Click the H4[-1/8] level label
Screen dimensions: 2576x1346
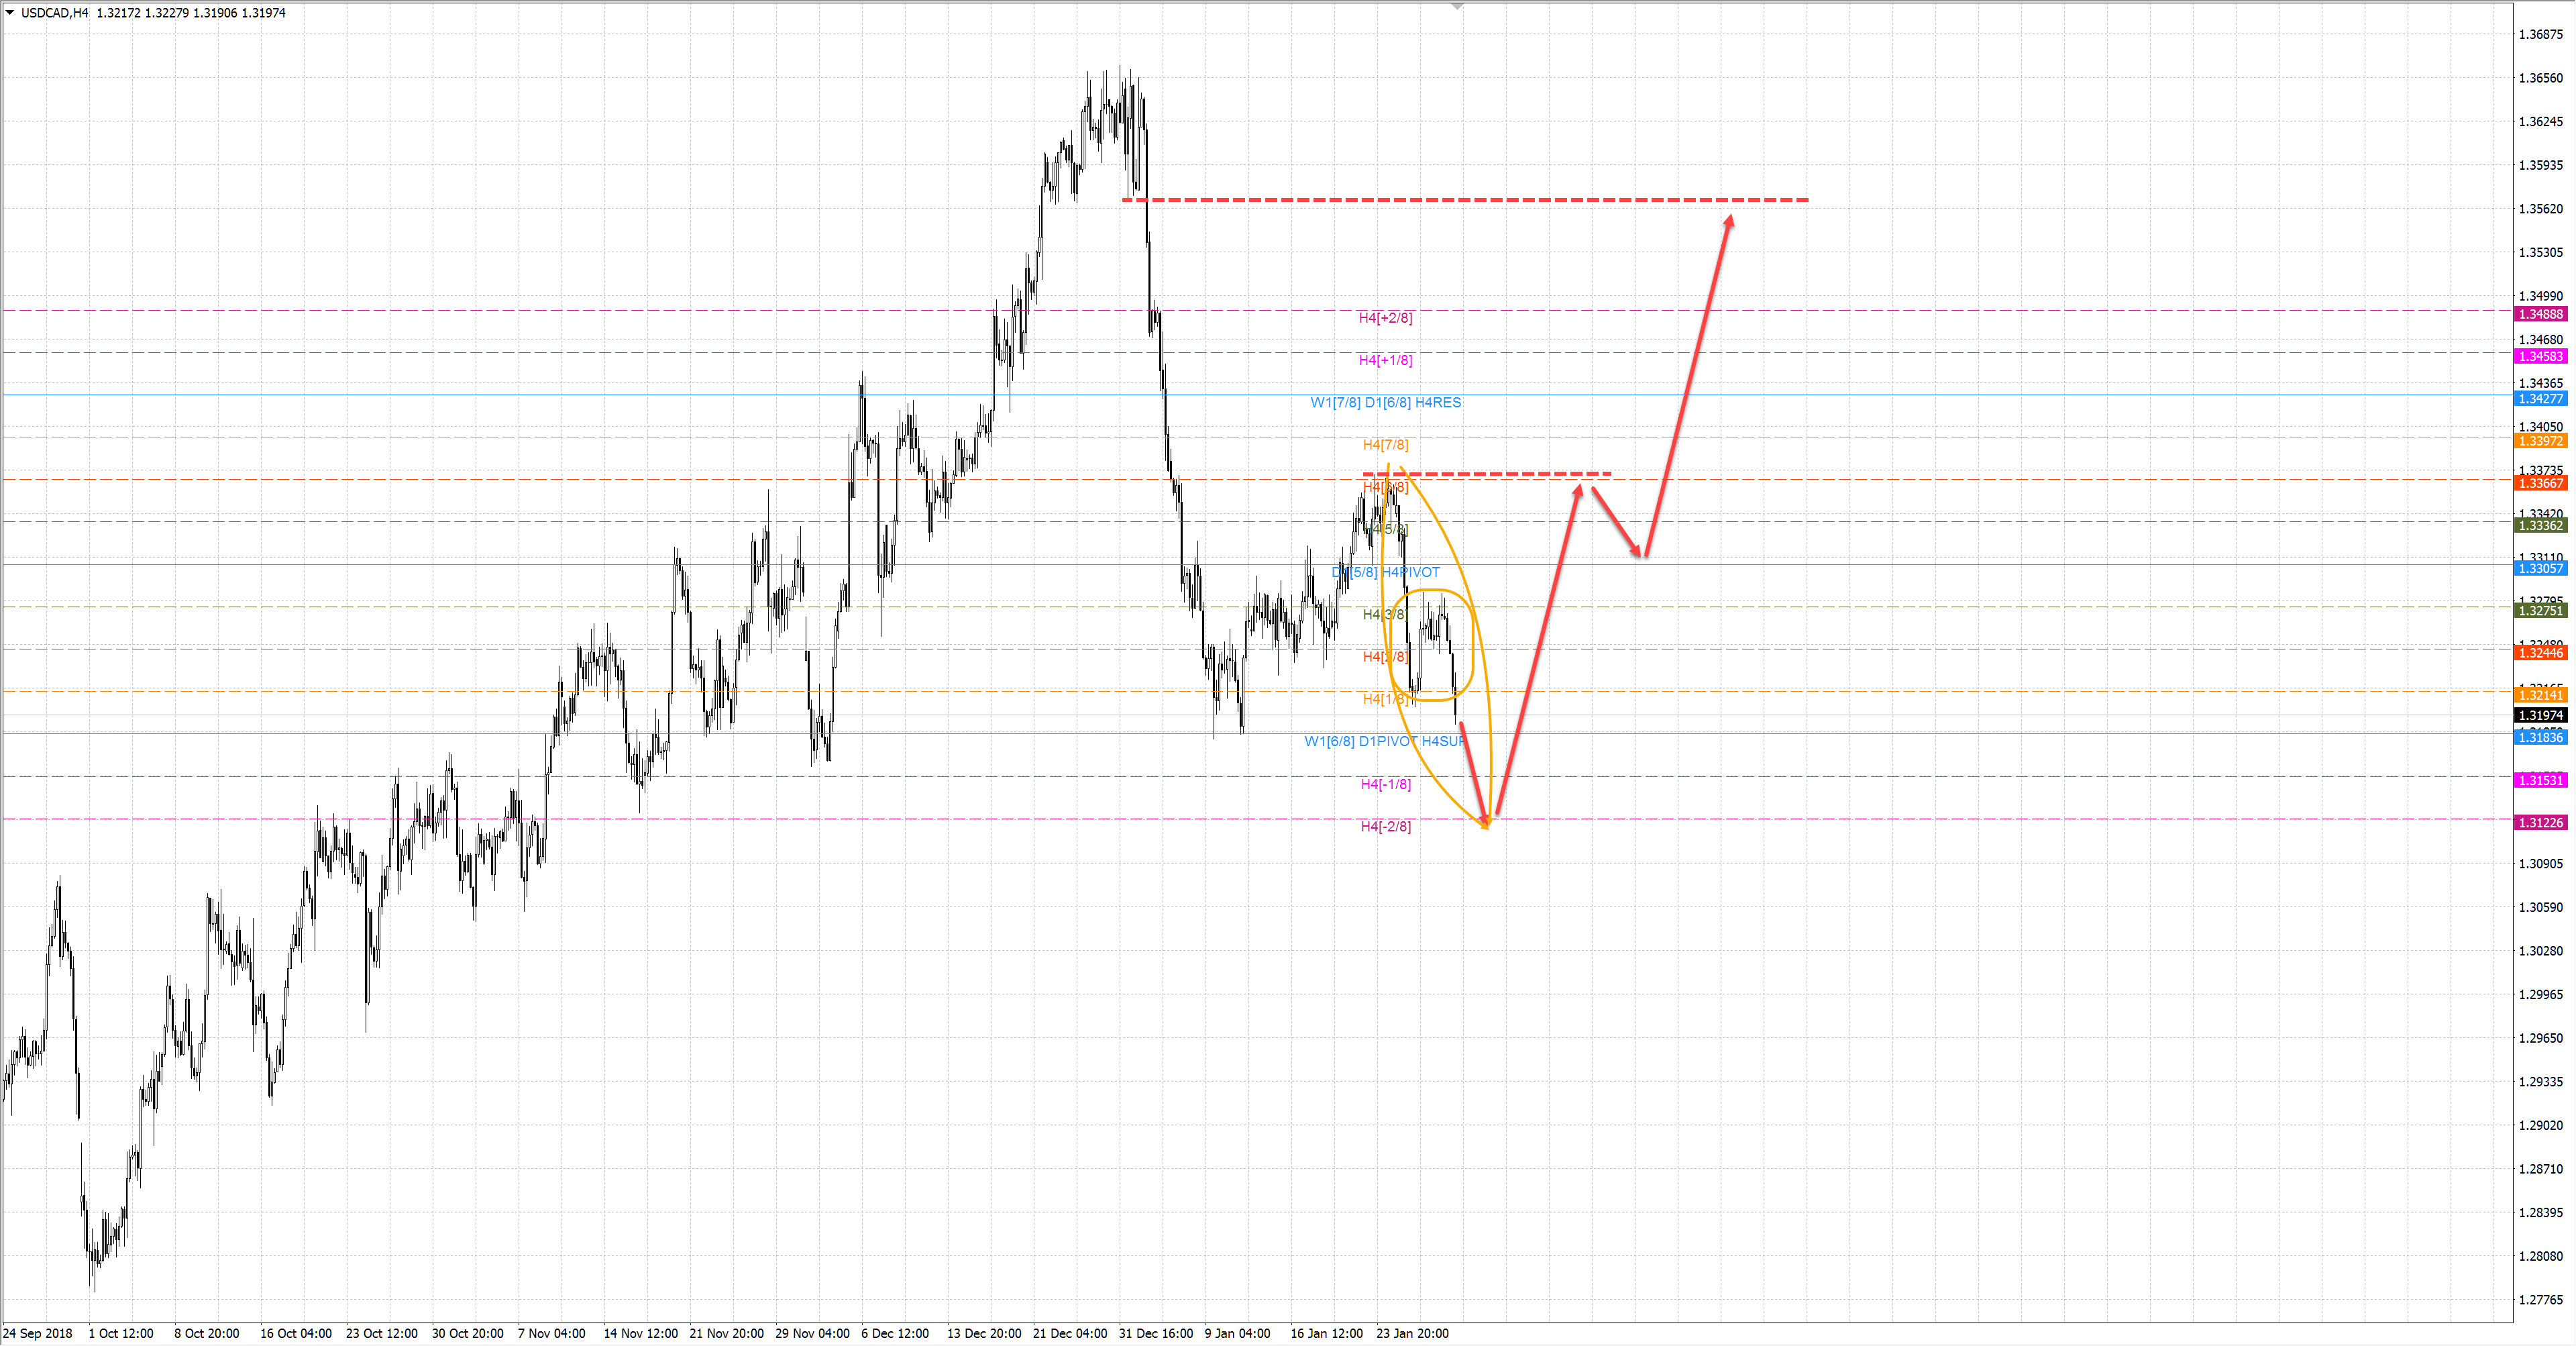point(1385,784)
